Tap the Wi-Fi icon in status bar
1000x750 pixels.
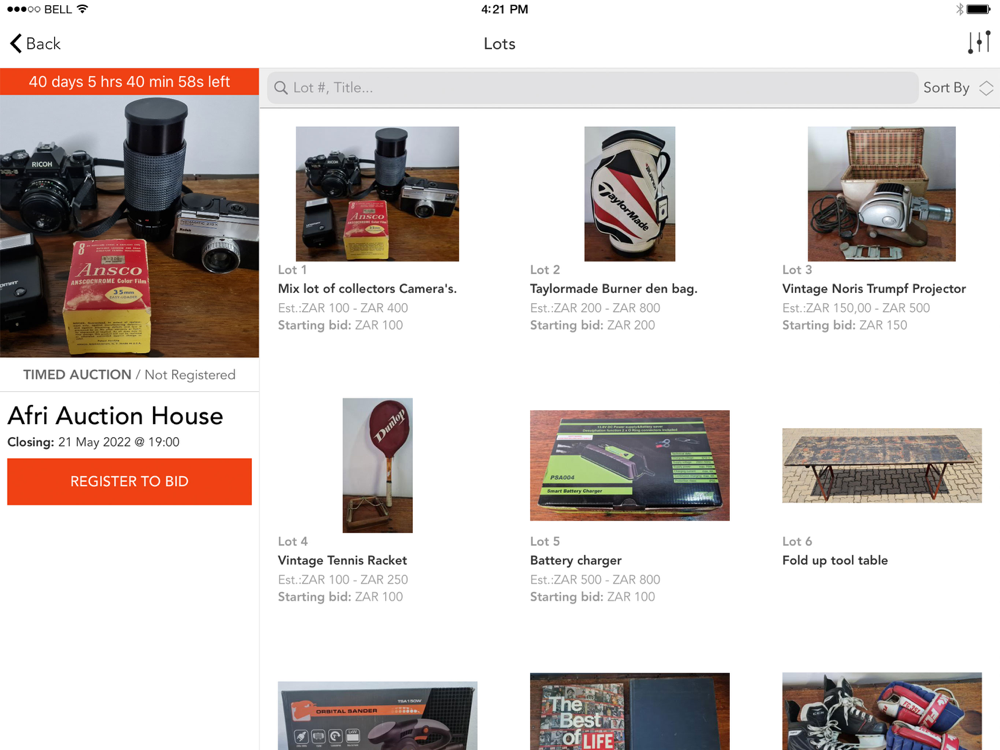coord(82,9)
